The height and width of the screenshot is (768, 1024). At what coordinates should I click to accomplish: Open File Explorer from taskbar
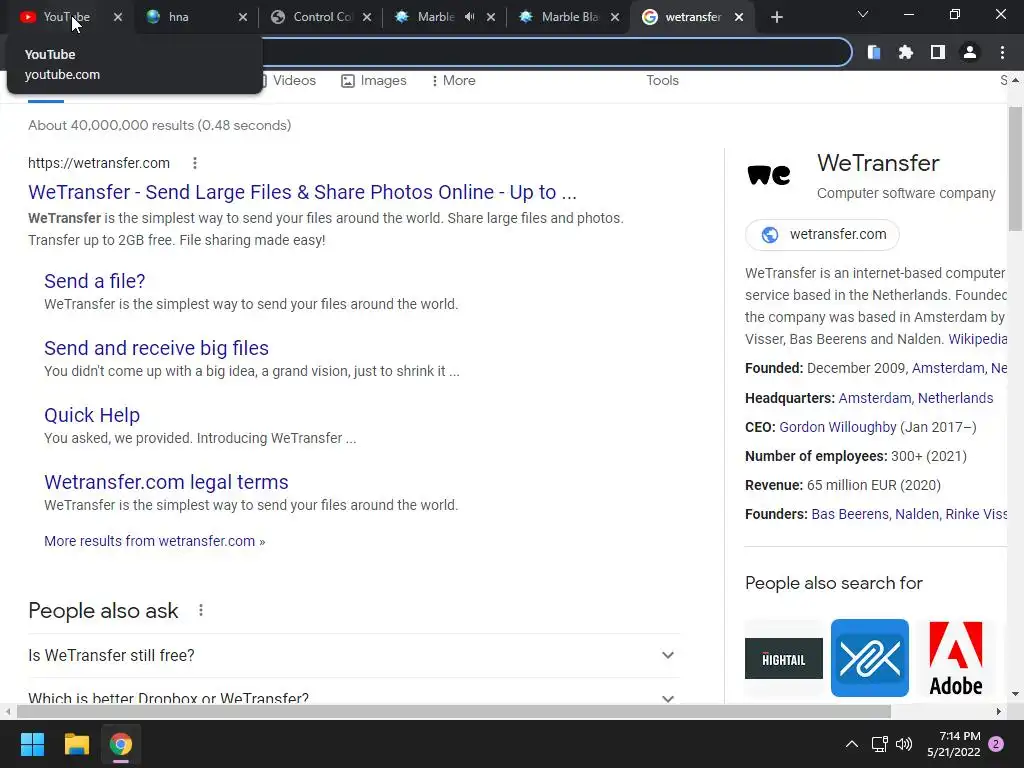click(76, 744)
